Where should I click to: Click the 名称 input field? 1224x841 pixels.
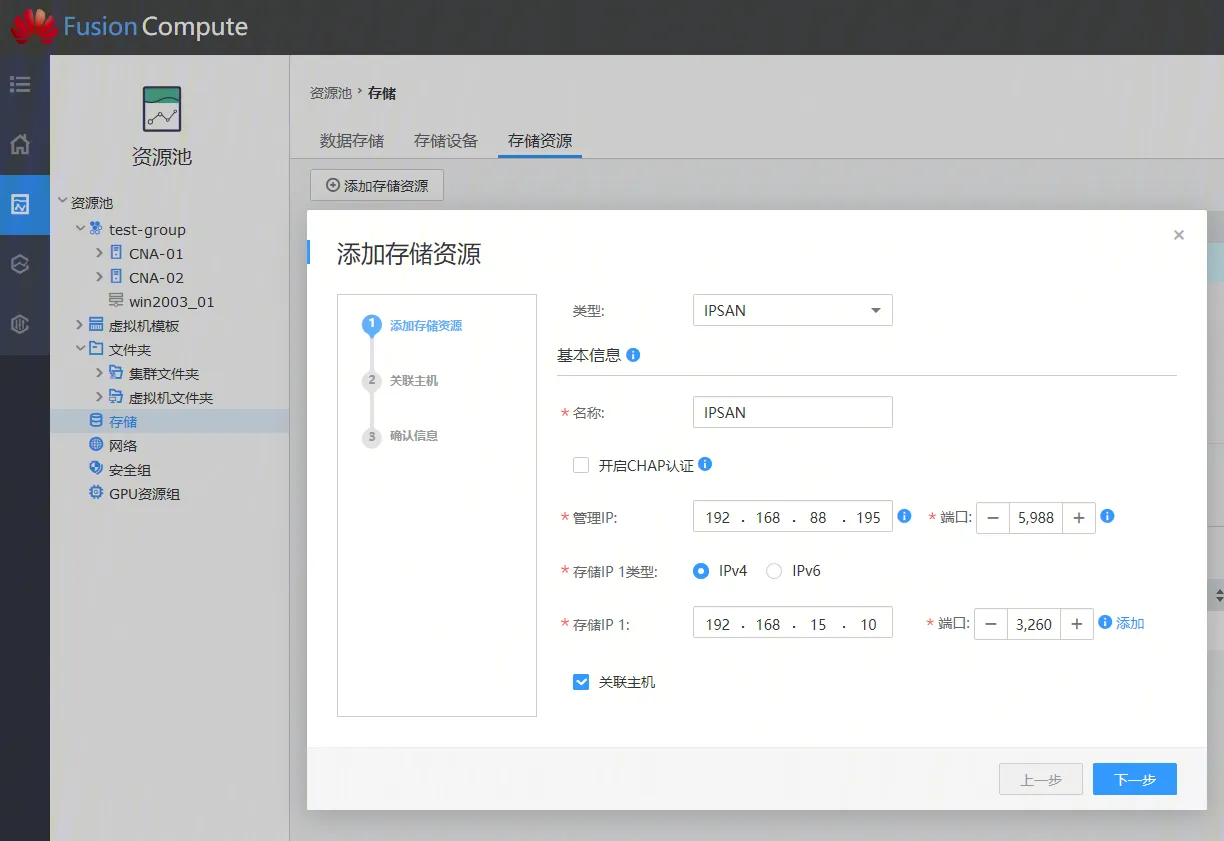(792, 412)
